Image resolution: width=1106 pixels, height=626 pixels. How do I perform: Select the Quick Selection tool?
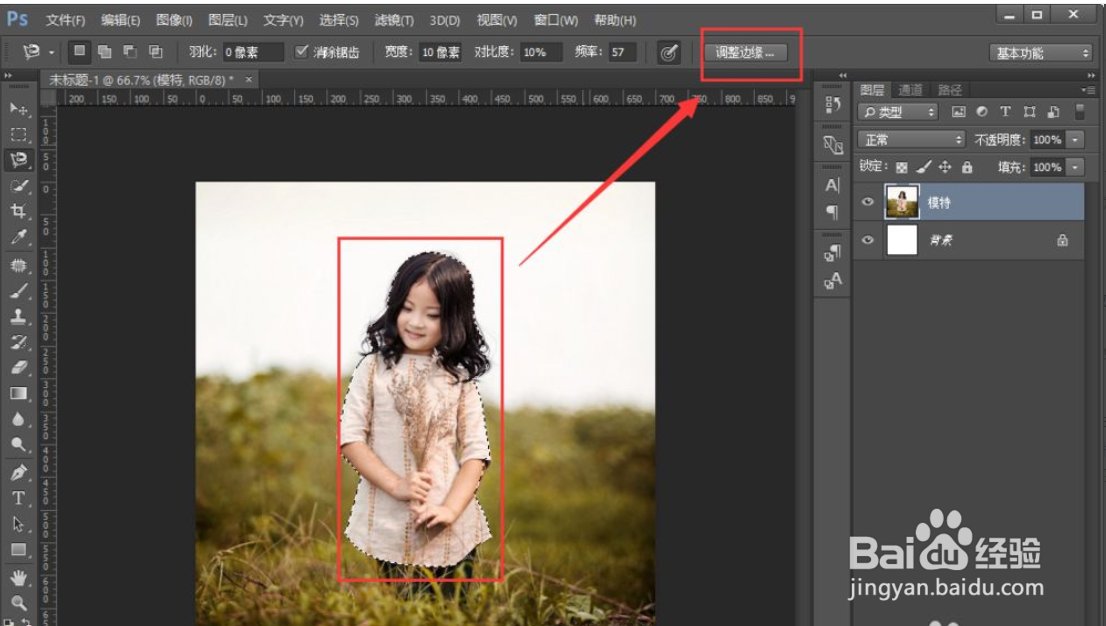(x=18, y=186)
